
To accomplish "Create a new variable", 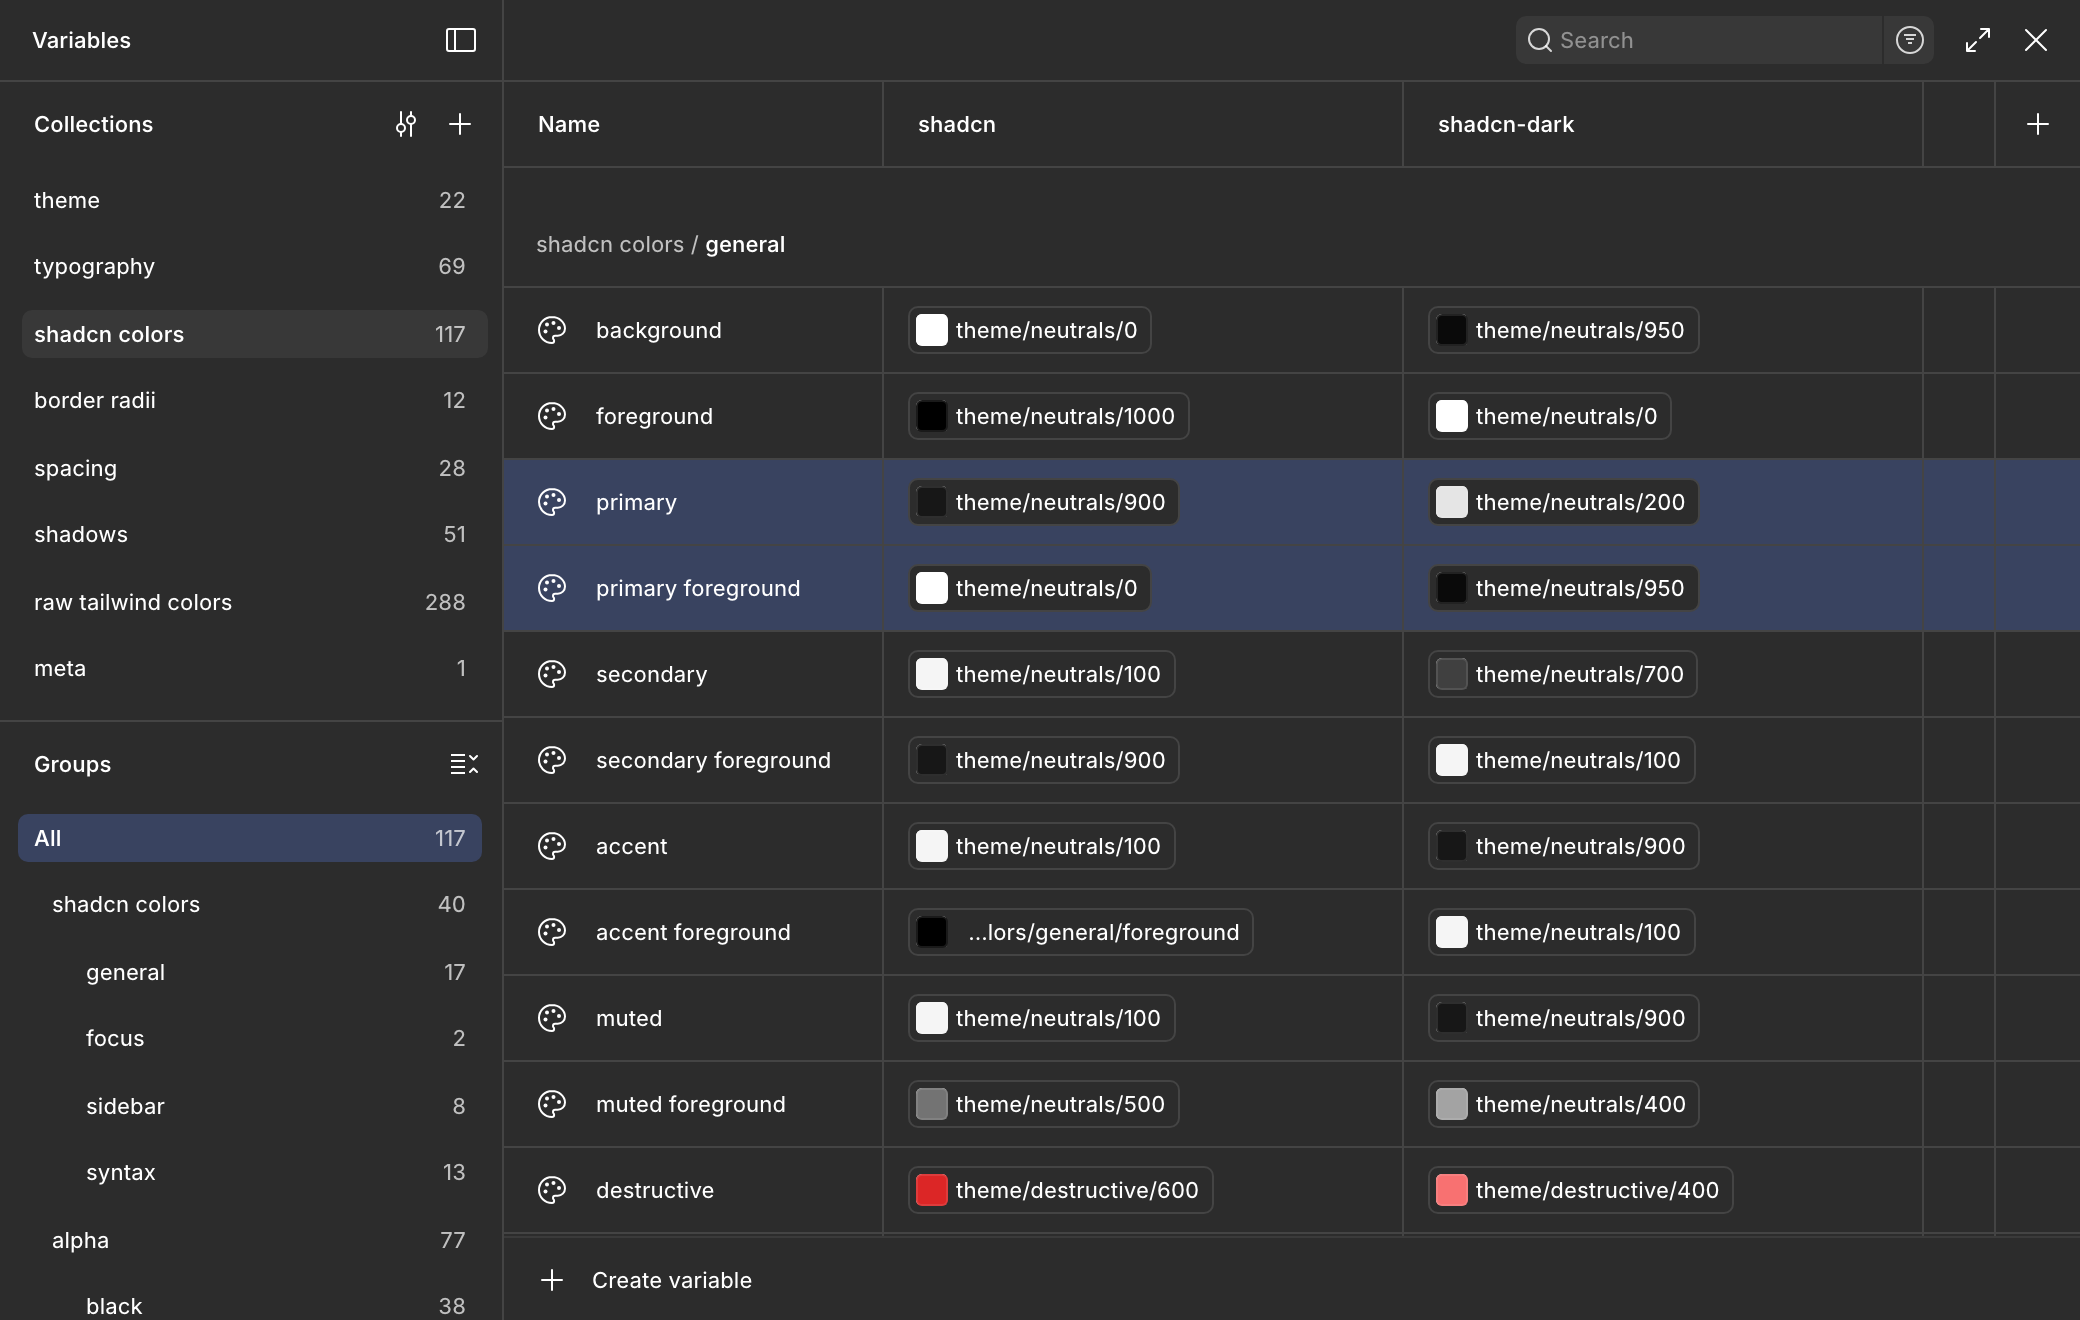I will point(646,1280).
